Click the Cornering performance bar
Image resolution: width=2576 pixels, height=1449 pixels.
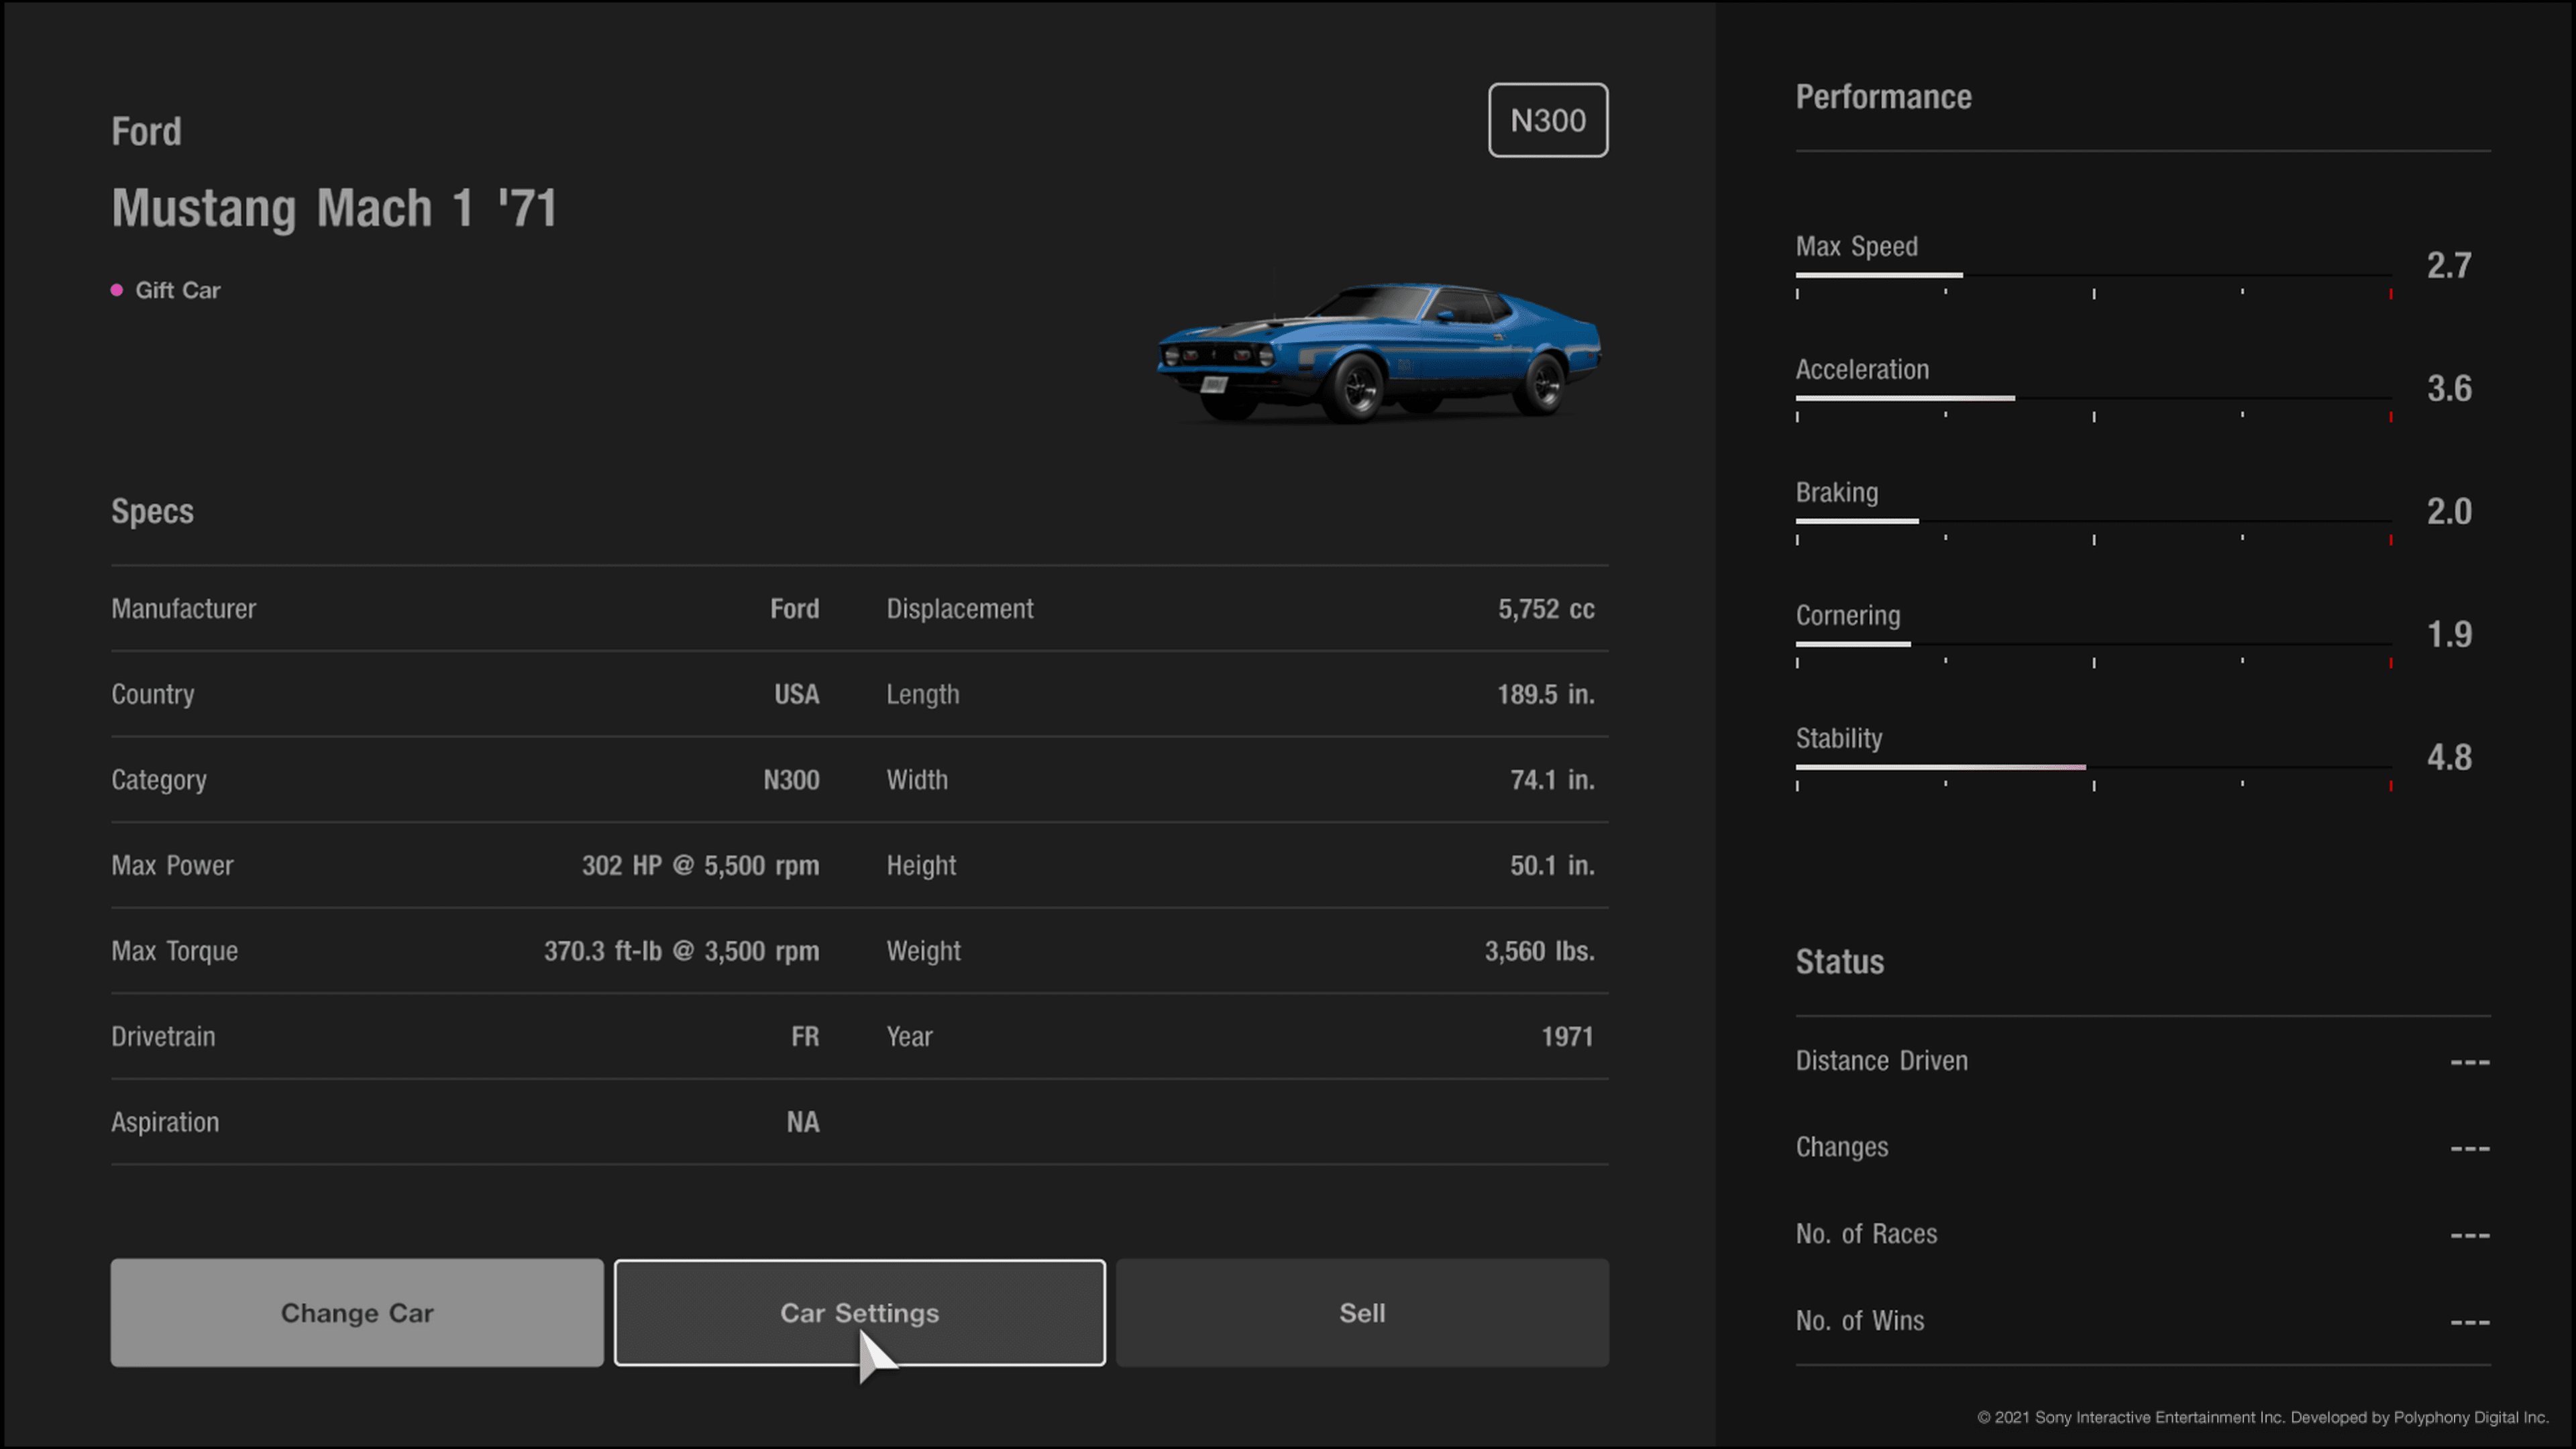2093,644
